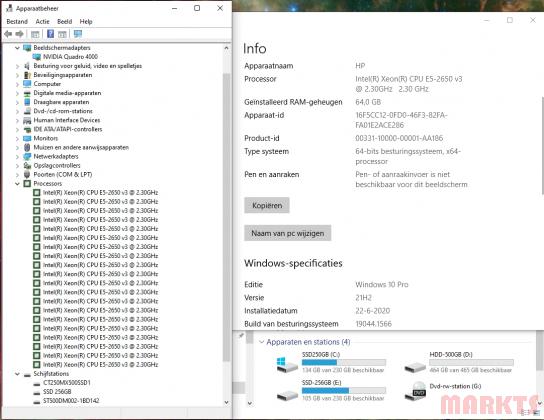
Task: Click the Muizen en andere aanwijsapparaten icon
Action: coord(27,147)
